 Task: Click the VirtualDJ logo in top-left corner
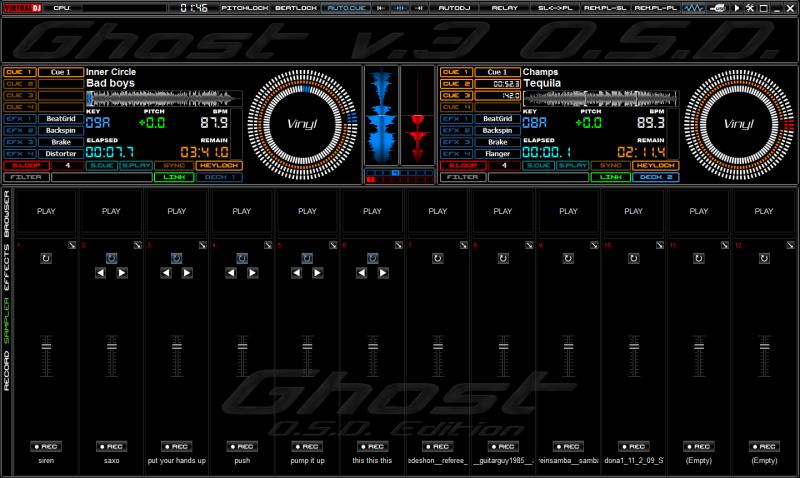[x=22, y=8]
